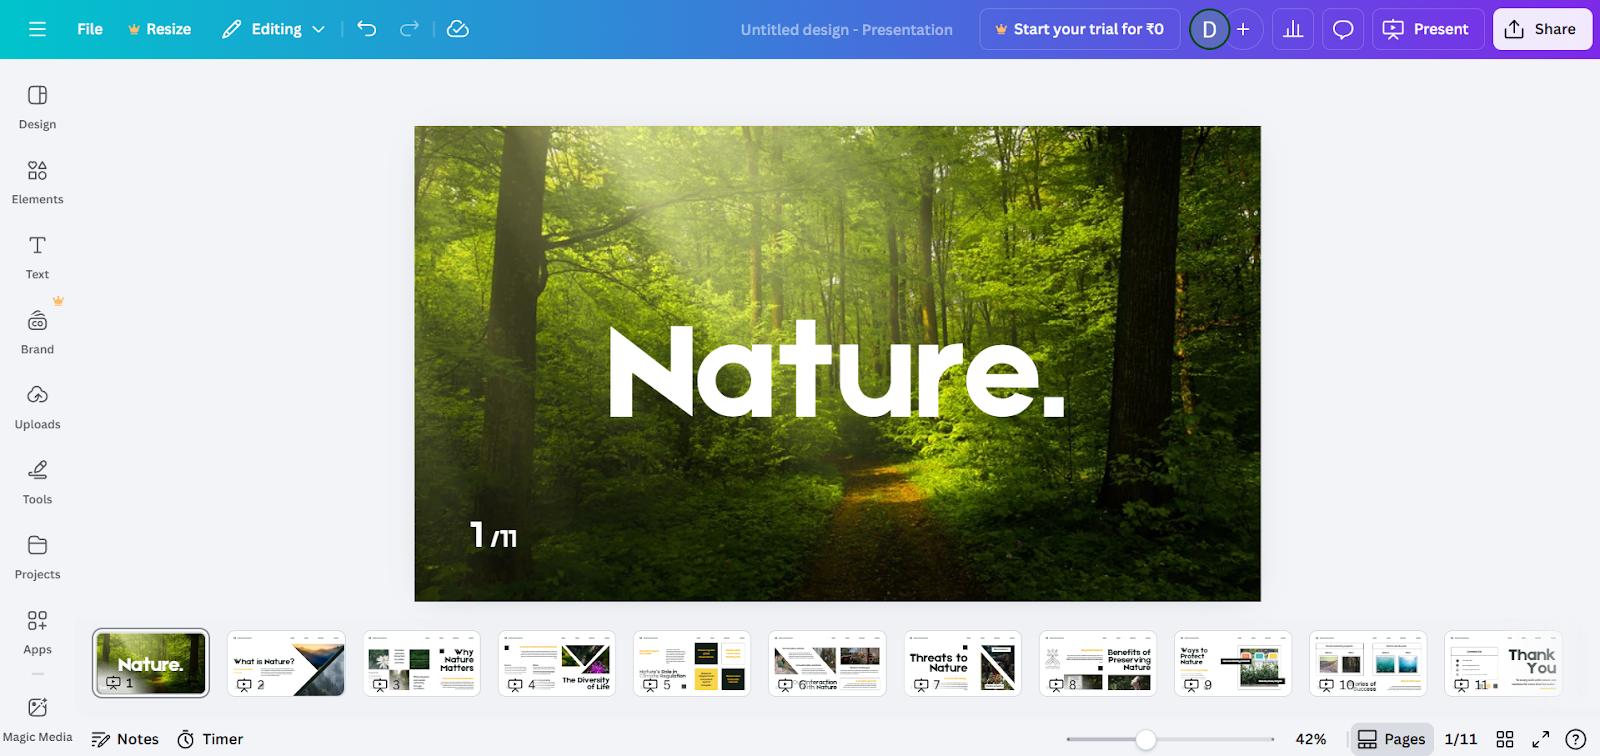Open the Uploads panel

click(37, 407)
